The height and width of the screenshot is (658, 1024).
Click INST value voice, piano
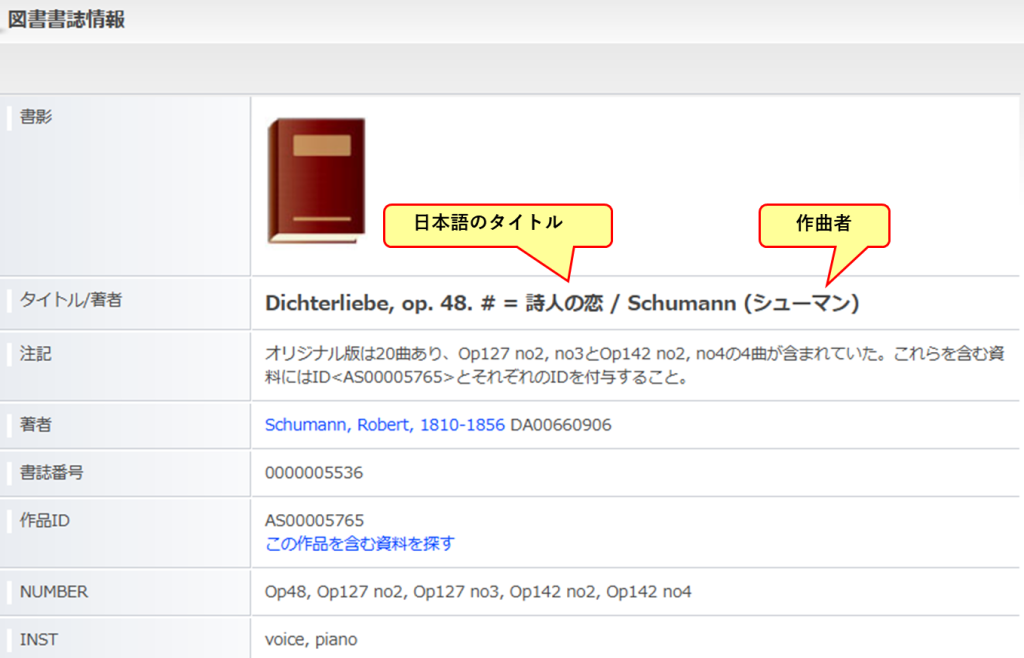(x=311, y=640)
